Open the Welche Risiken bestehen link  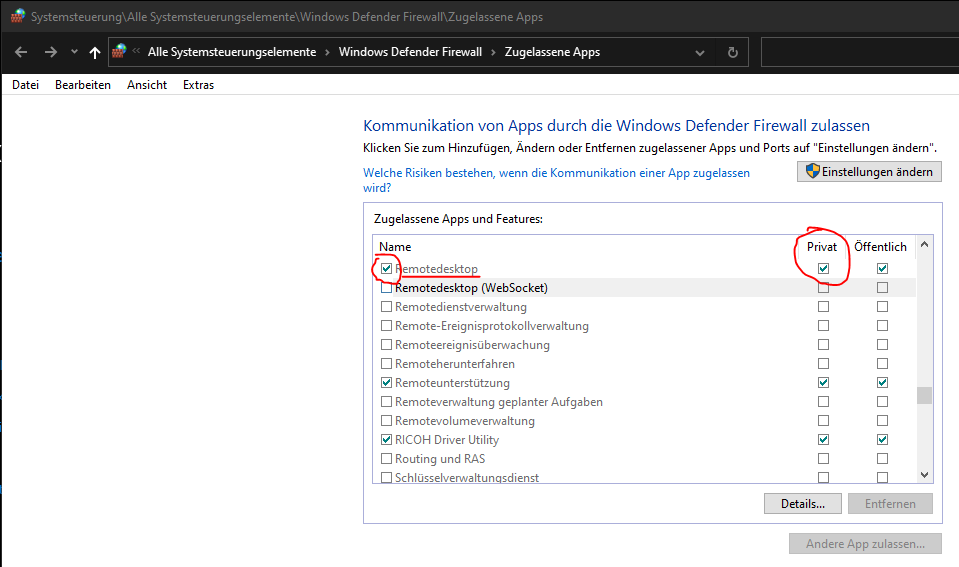[x=556, y=180]
